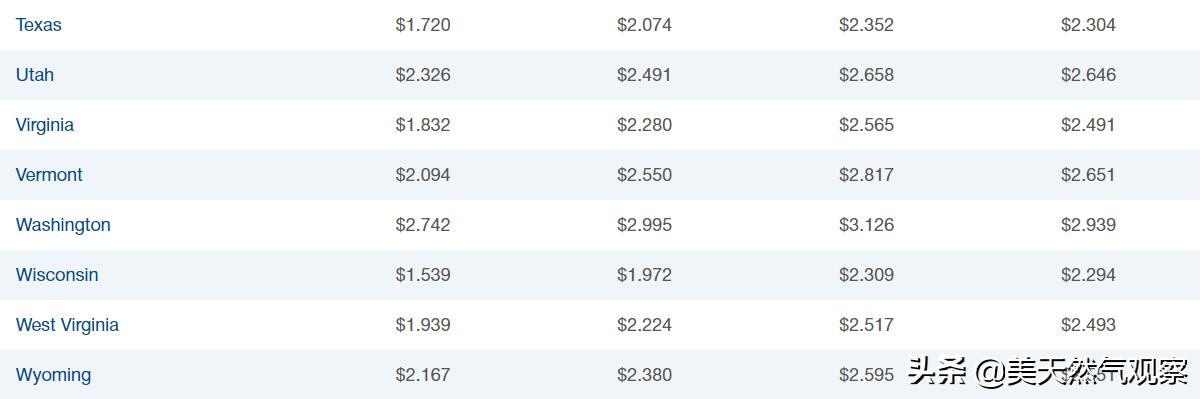This screenshot has height=399, width=1201.
Task: Select Utah price $2.491
Action: point(644,75)
